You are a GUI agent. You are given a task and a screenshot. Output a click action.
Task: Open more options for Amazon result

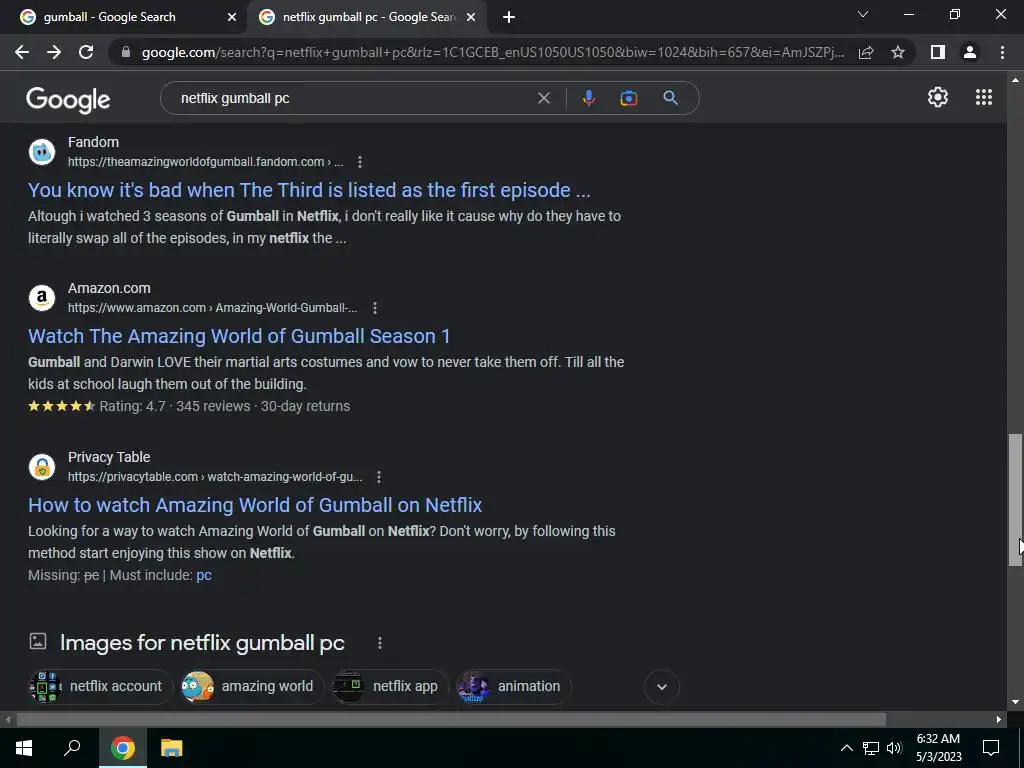[x=375, y=308]
